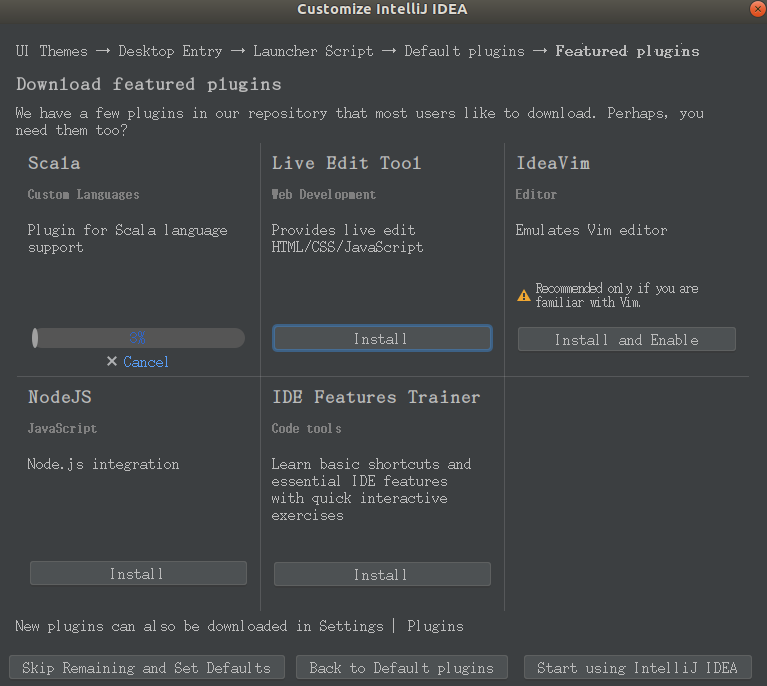Select the Launcher Script breadcrumb step
Viewport: 767px width, 686px height.
point(313,51)
